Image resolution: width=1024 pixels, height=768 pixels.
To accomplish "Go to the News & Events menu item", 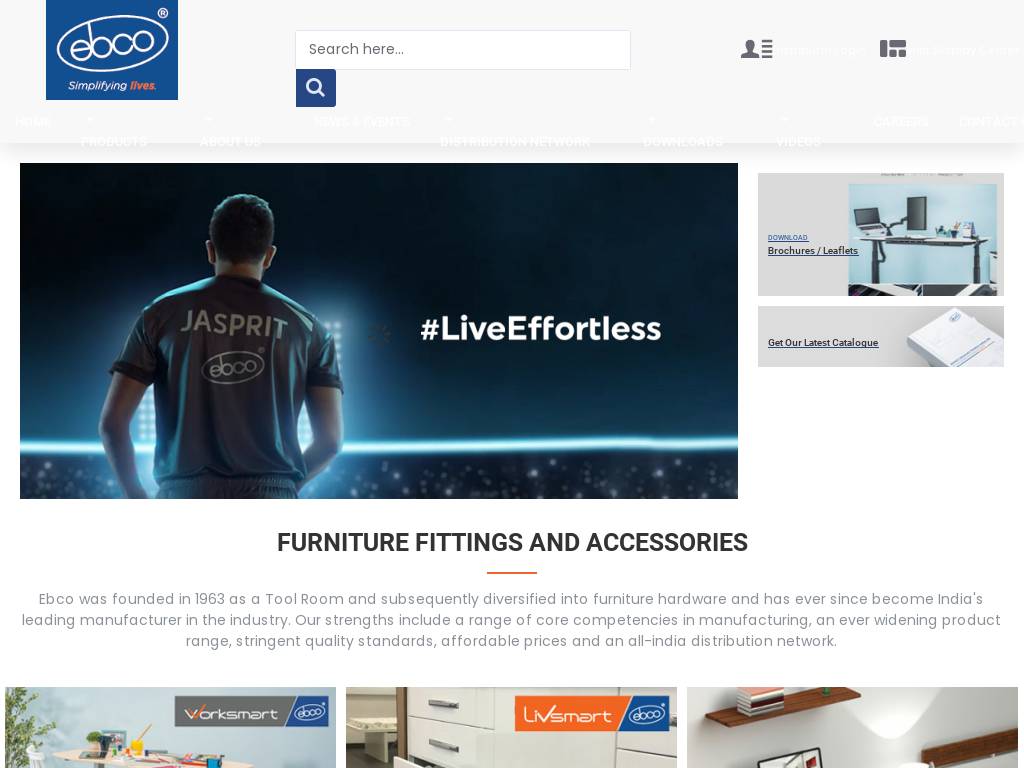I will [361, 121].
